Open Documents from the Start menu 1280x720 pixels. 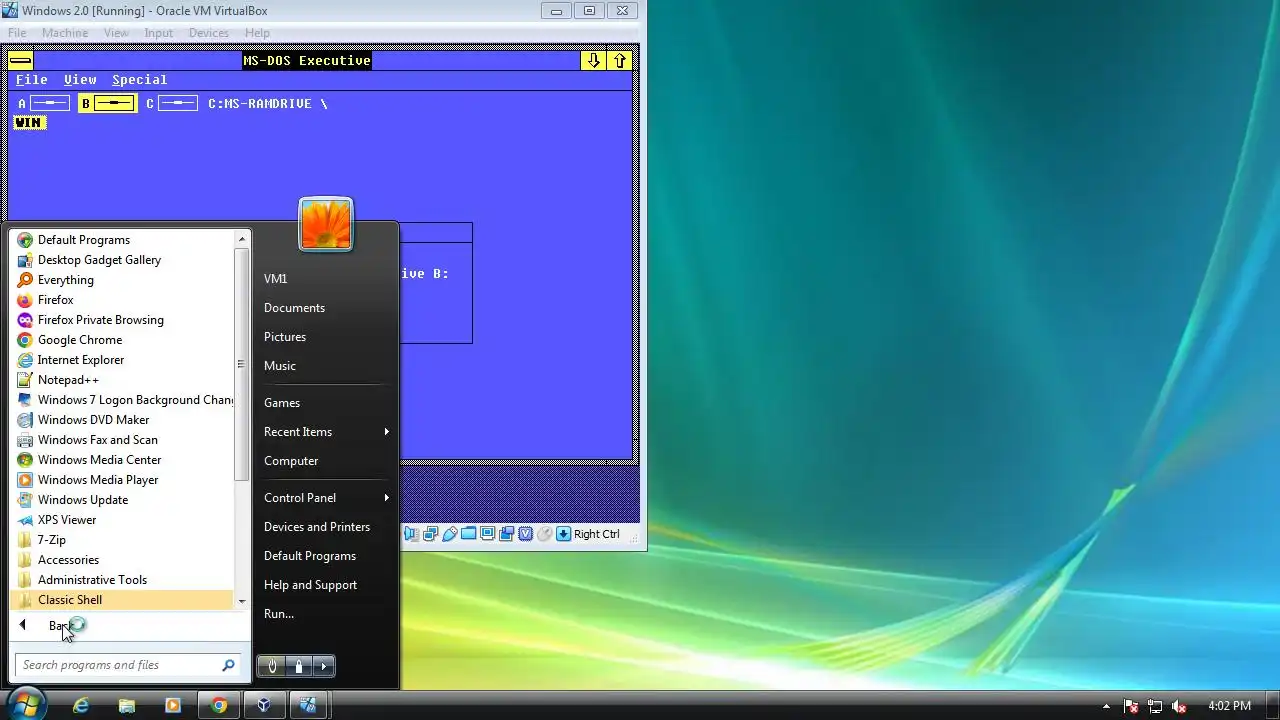pos(326,308)
